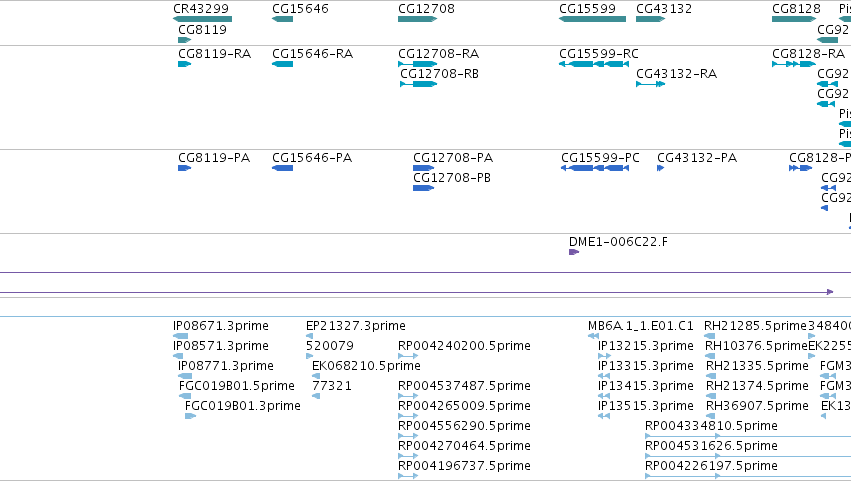Click RP004537487.5prime feature
851x481 pixels.
tap(408, 396)
